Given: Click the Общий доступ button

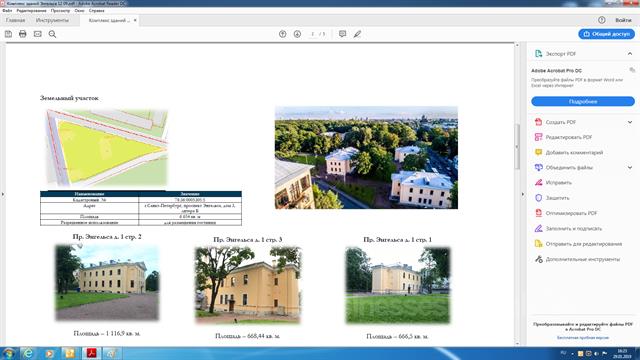Looking at the screenshot, I should coord(606,34).
